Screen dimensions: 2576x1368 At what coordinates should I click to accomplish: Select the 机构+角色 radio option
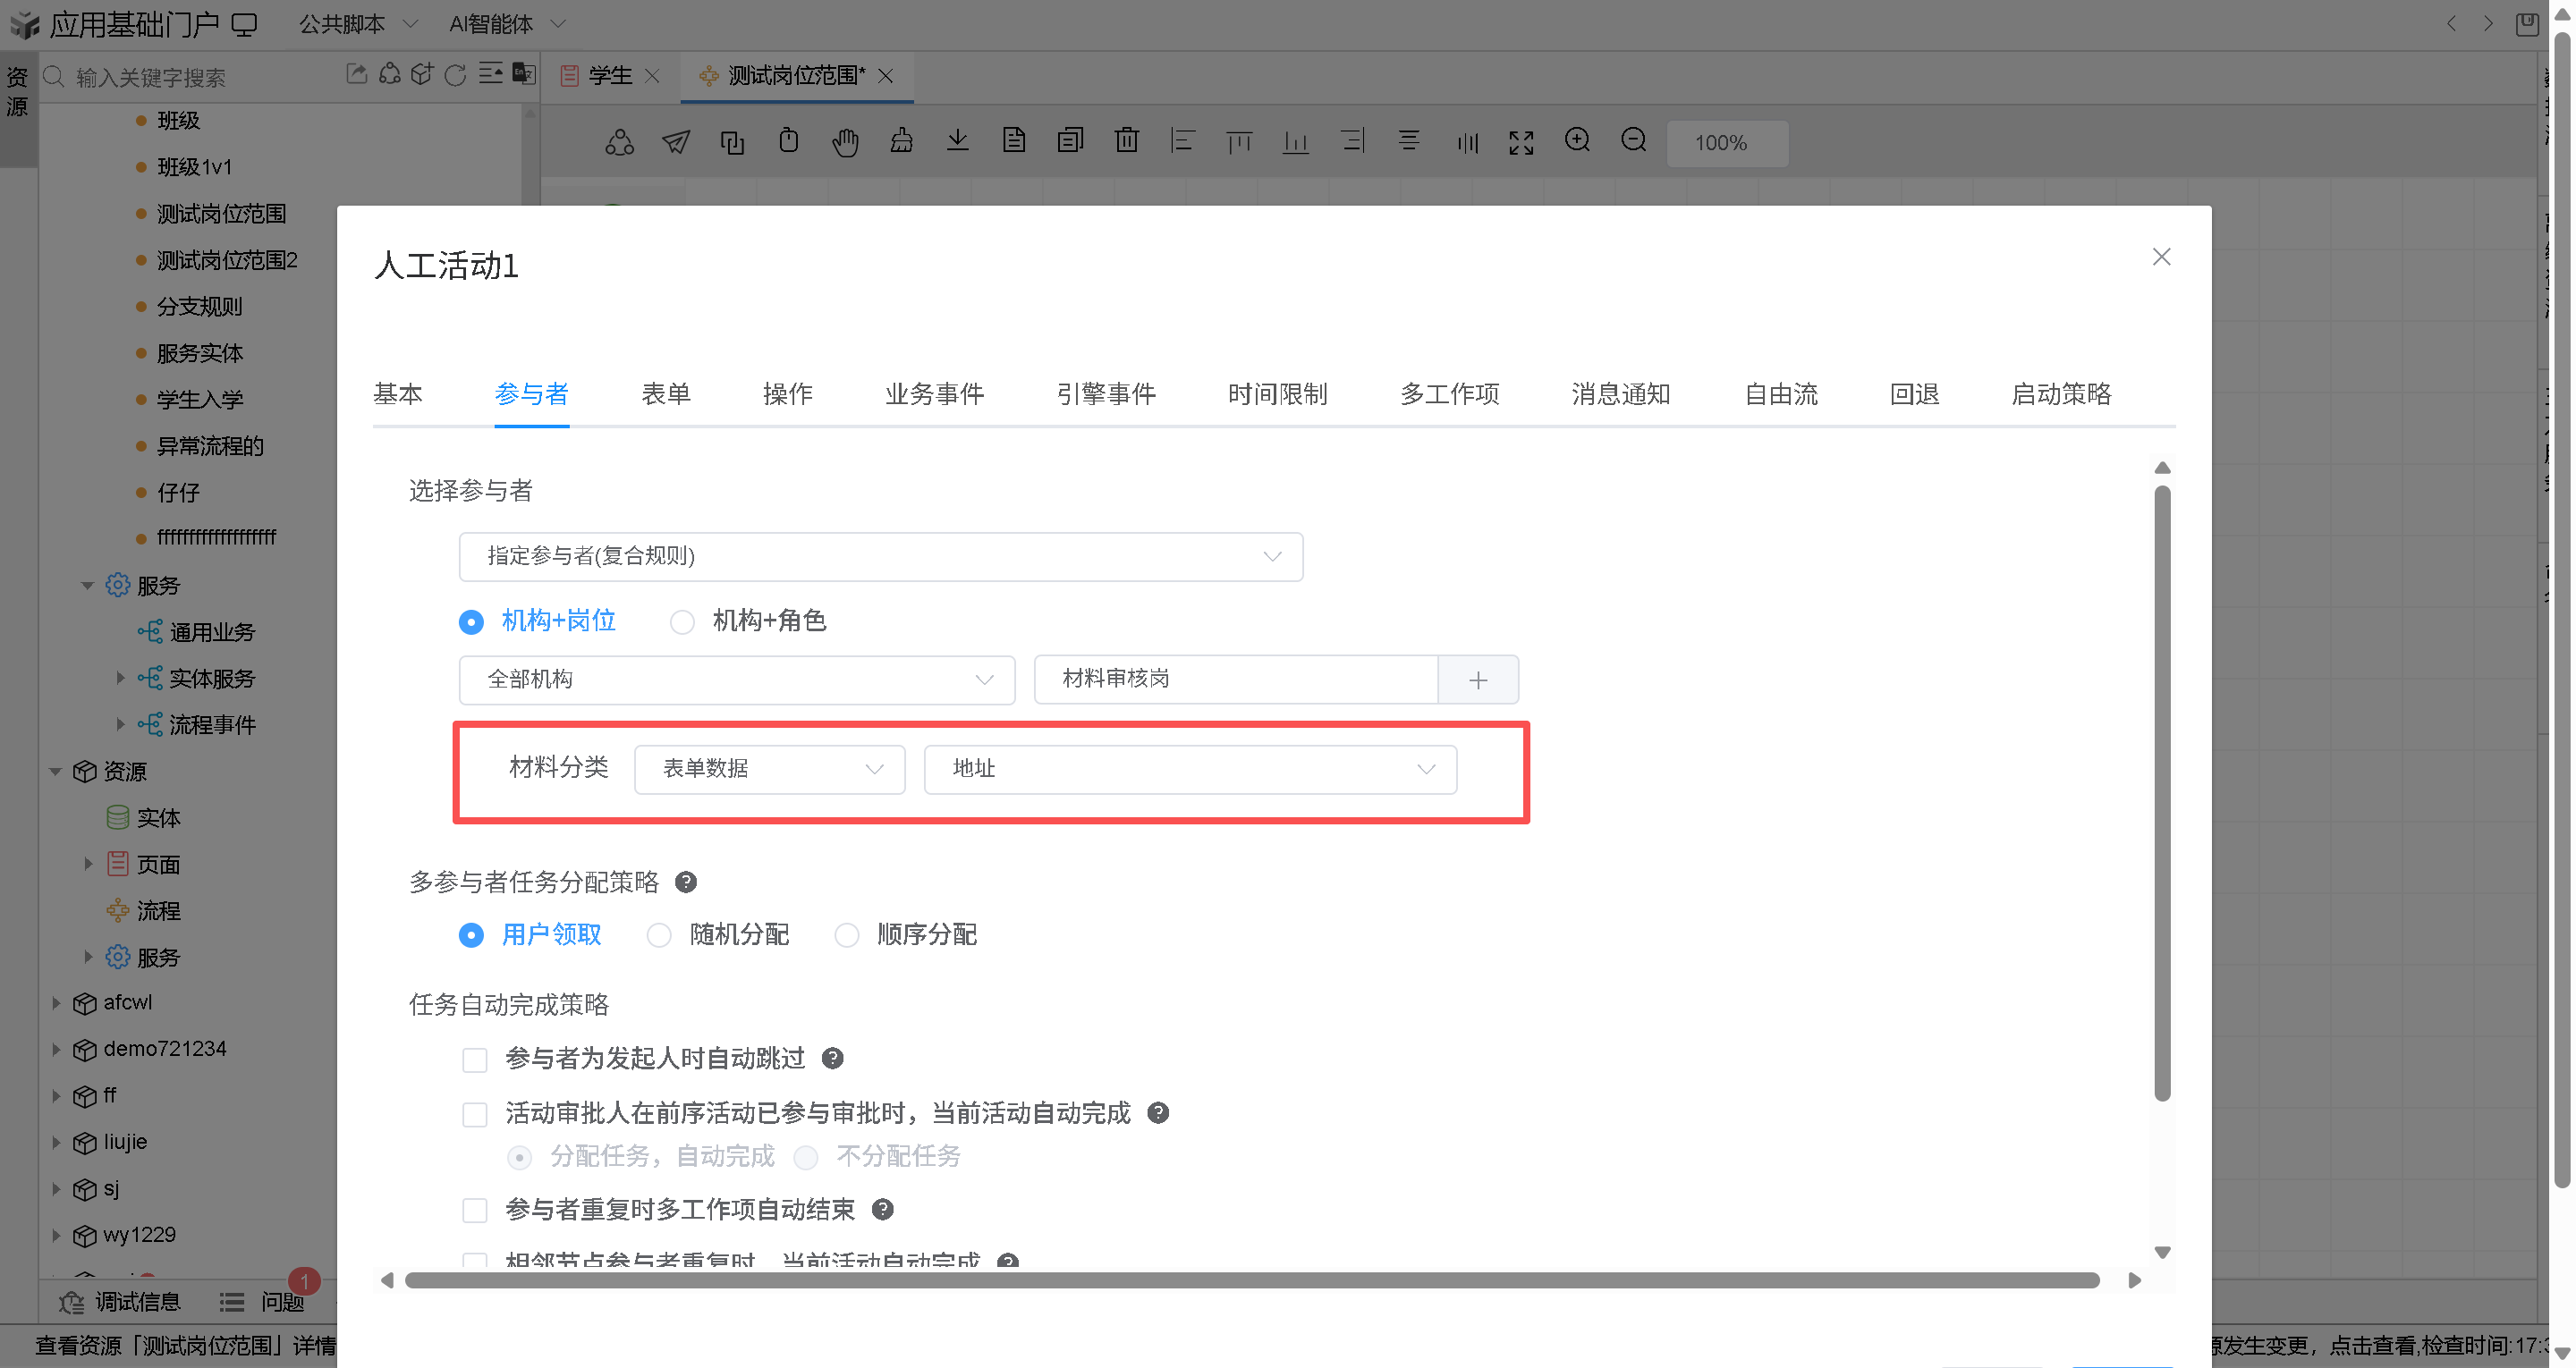[682, 622]
